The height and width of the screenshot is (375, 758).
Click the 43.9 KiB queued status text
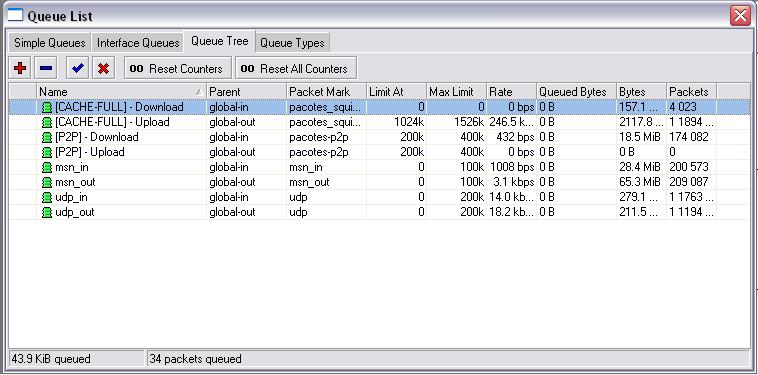pyautogui.click(x=51, y=359)
